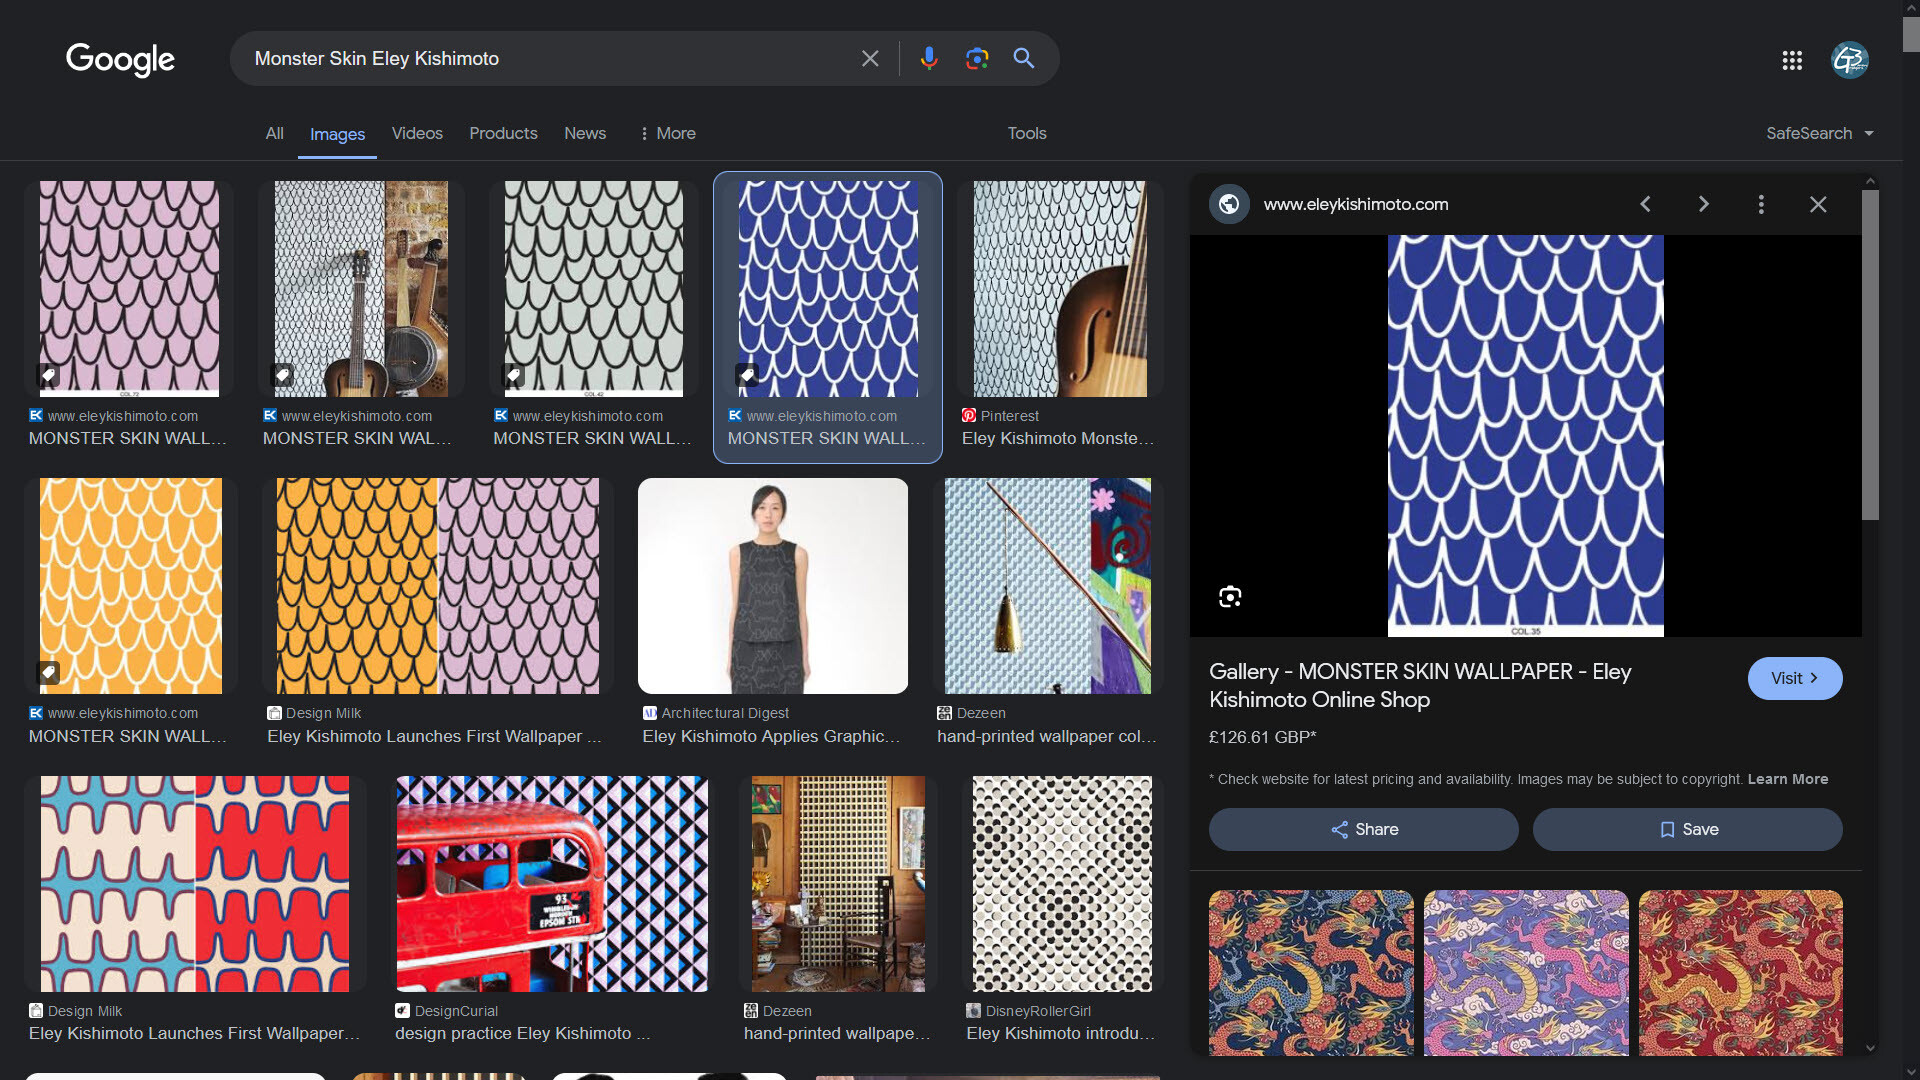Go to the next image in preview

coord(1703,204)
